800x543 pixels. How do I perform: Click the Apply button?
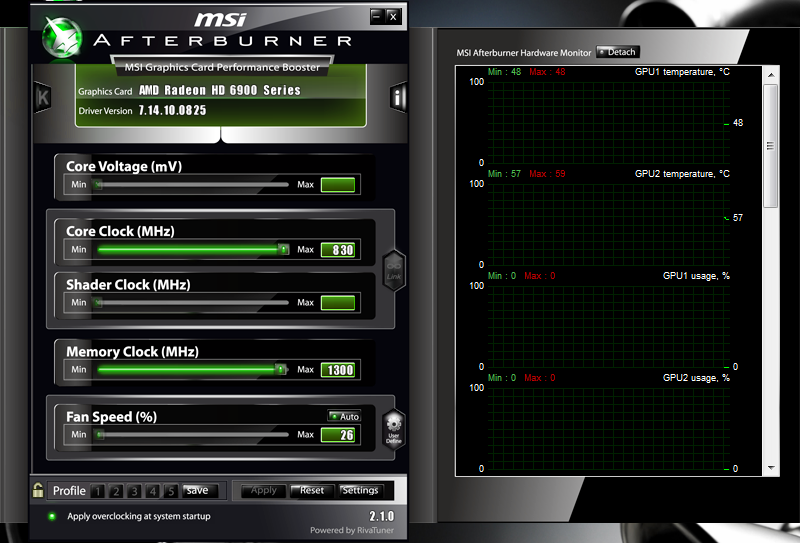(263, 490)
